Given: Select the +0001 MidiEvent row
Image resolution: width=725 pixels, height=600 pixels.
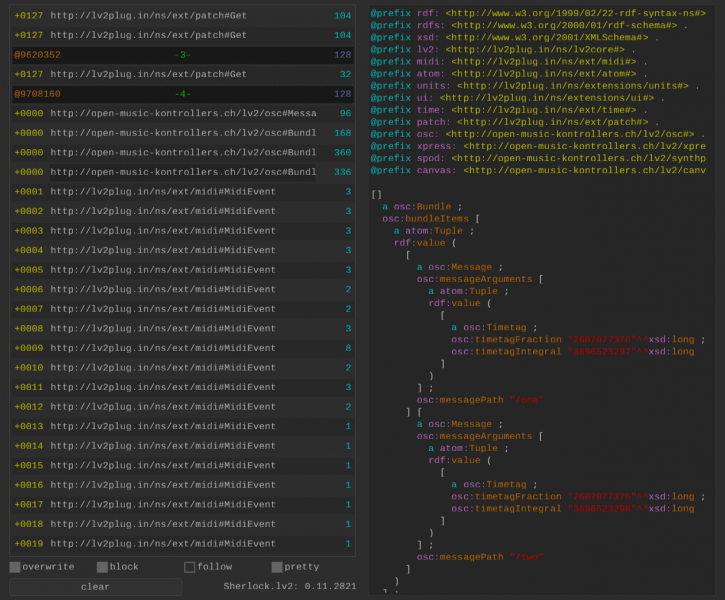Looking at the screenshot, I should pos(182,191).
